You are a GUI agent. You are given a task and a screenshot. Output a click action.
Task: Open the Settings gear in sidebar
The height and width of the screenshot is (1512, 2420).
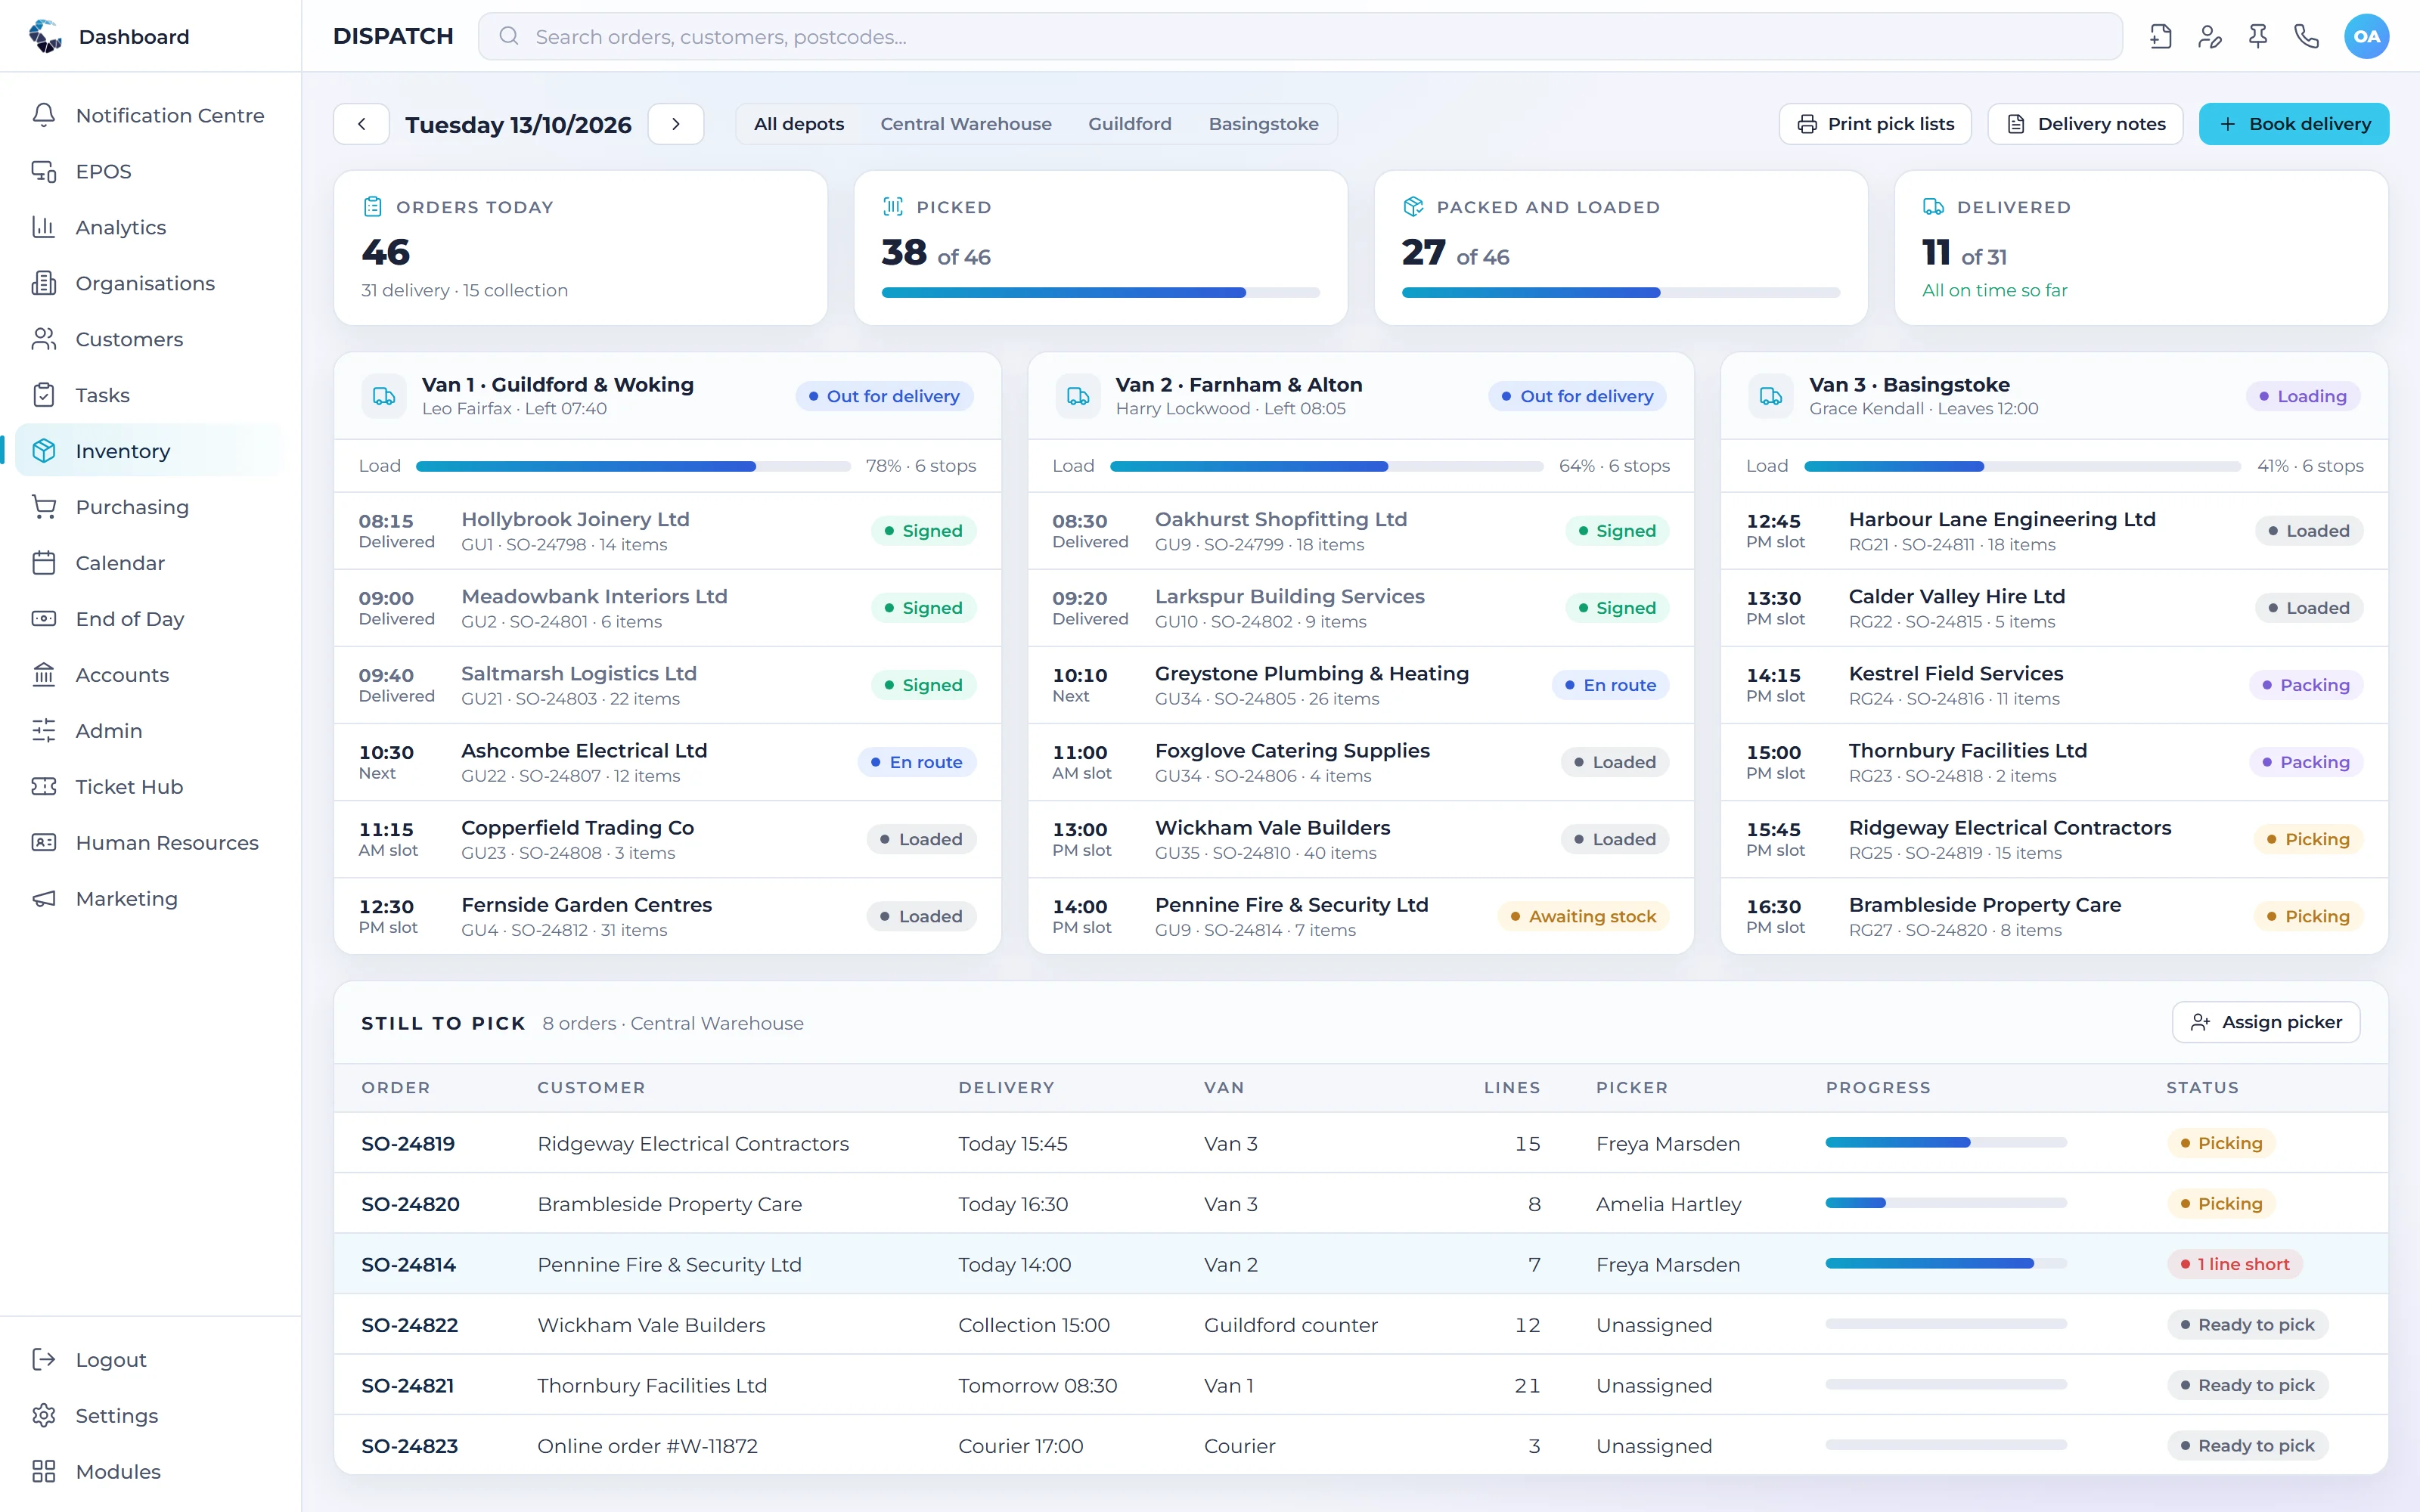coord(44,1416)
